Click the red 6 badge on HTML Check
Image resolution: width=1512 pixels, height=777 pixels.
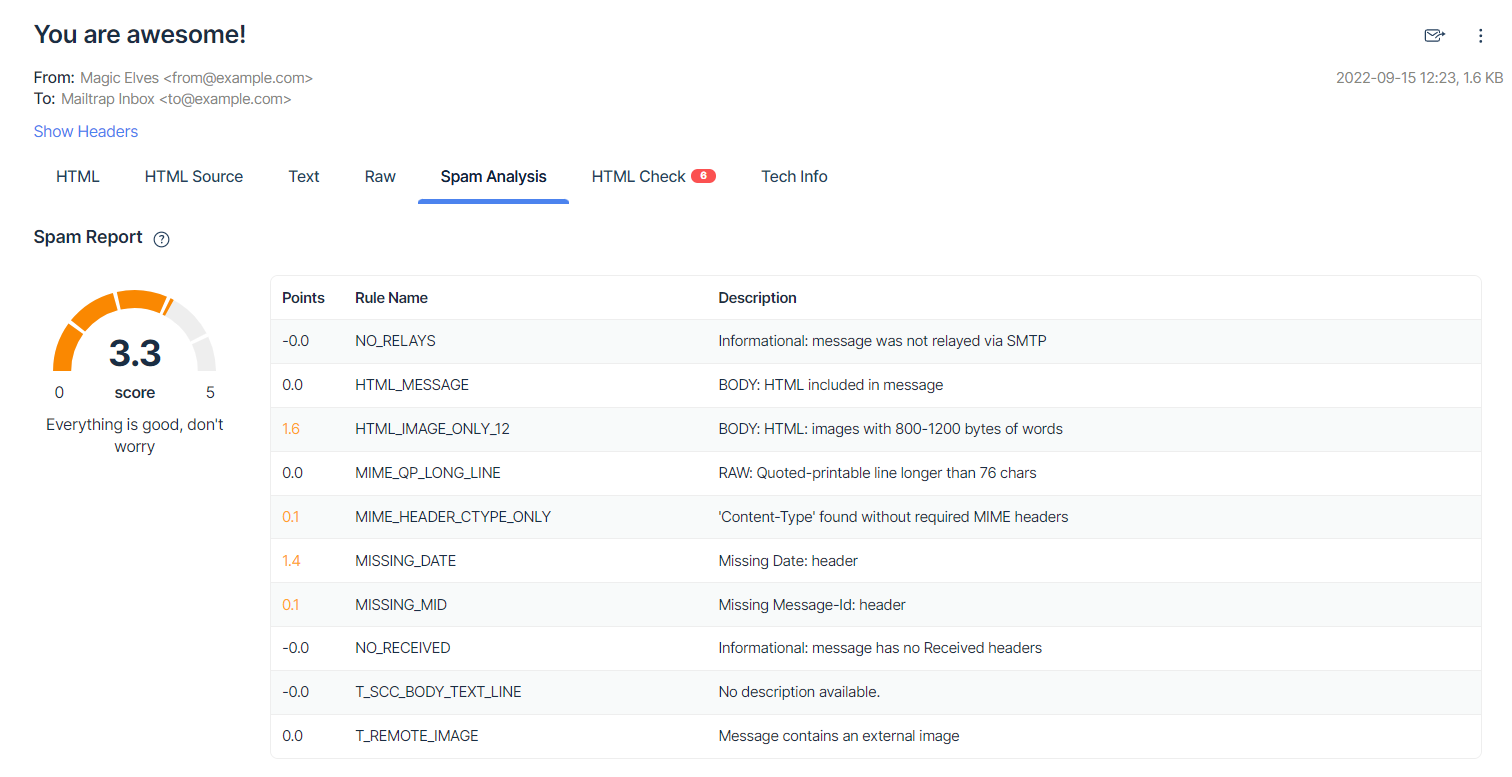coord(703,176)
